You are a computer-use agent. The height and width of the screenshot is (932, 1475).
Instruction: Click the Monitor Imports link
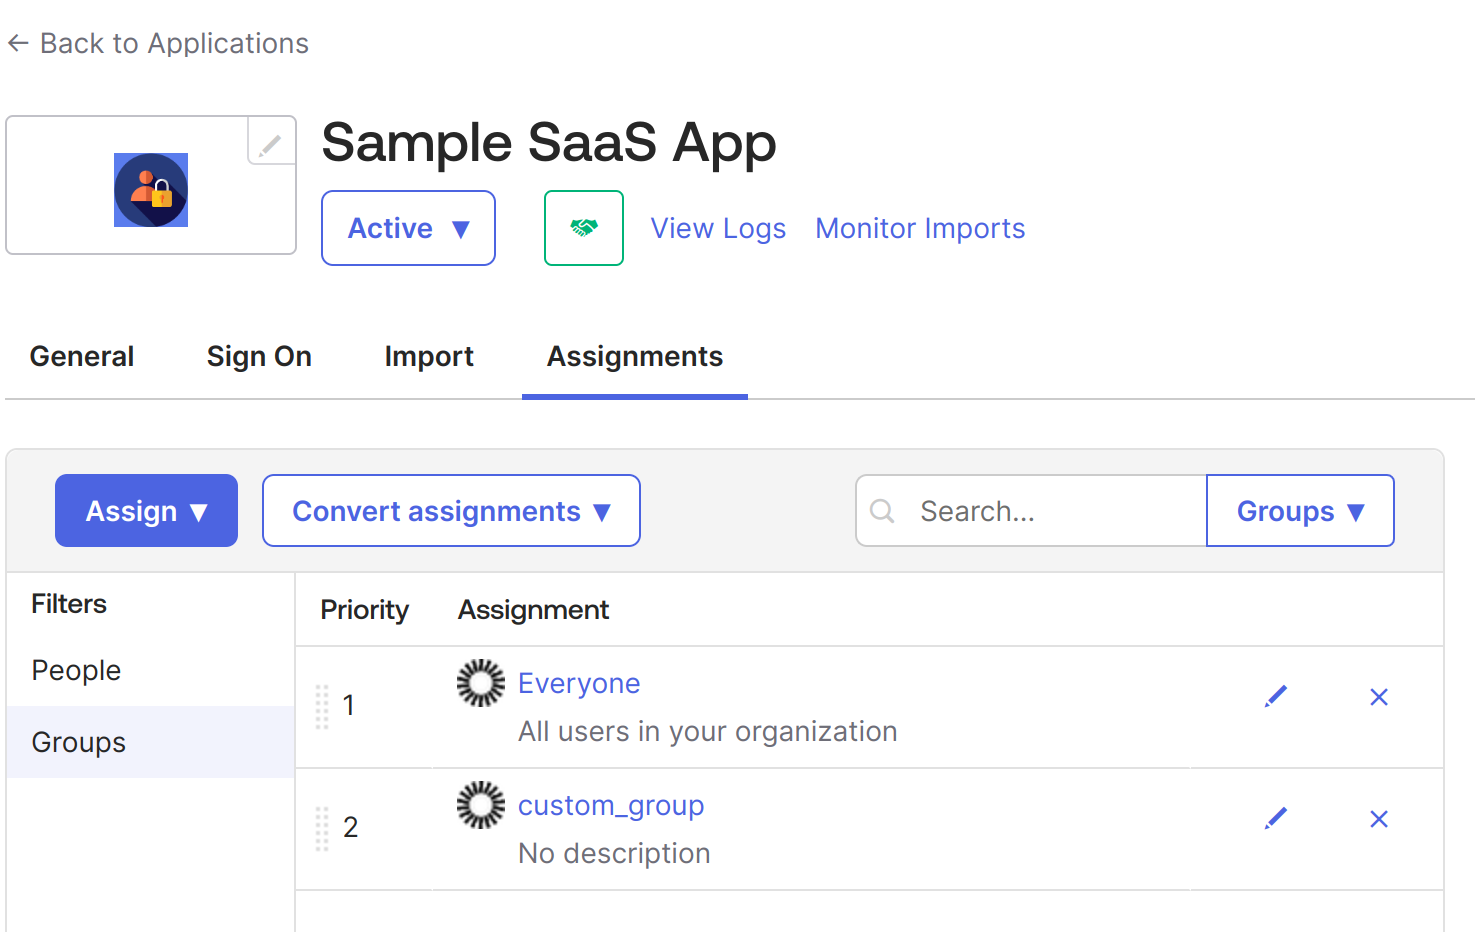click(920, 229)
